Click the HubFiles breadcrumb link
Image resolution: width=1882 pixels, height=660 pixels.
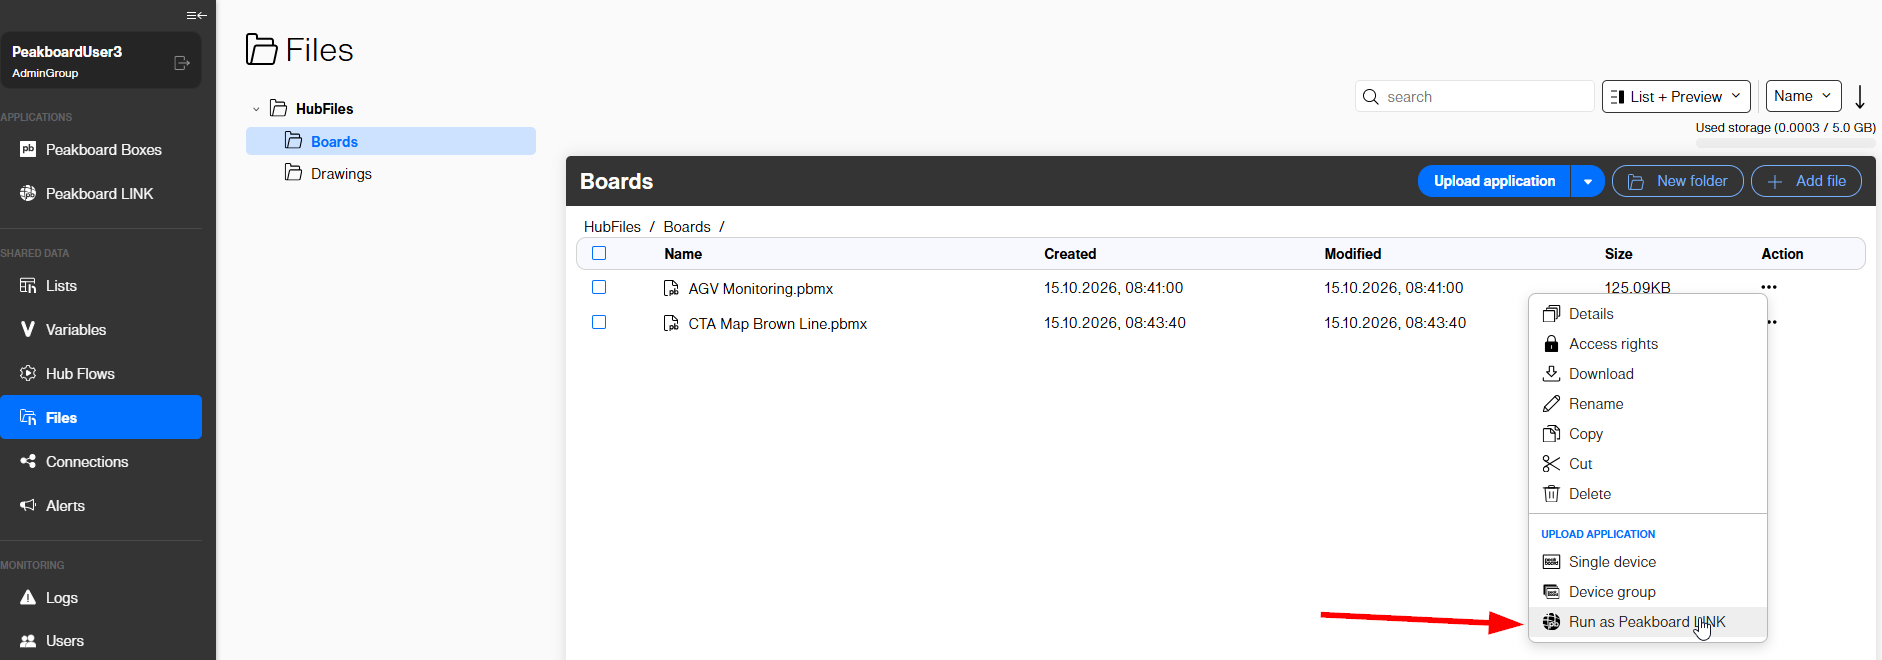point(612,227)
